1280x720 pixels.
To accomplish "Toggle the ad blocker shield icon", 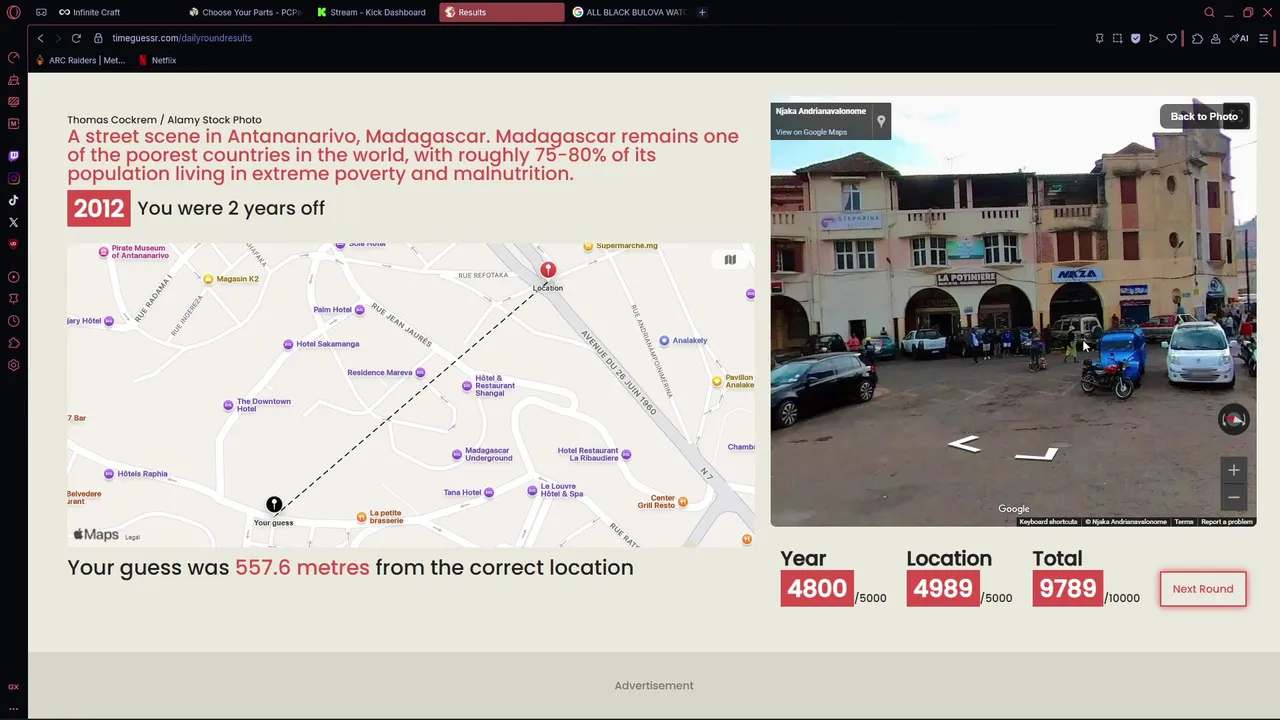I will pos(1135,38).
